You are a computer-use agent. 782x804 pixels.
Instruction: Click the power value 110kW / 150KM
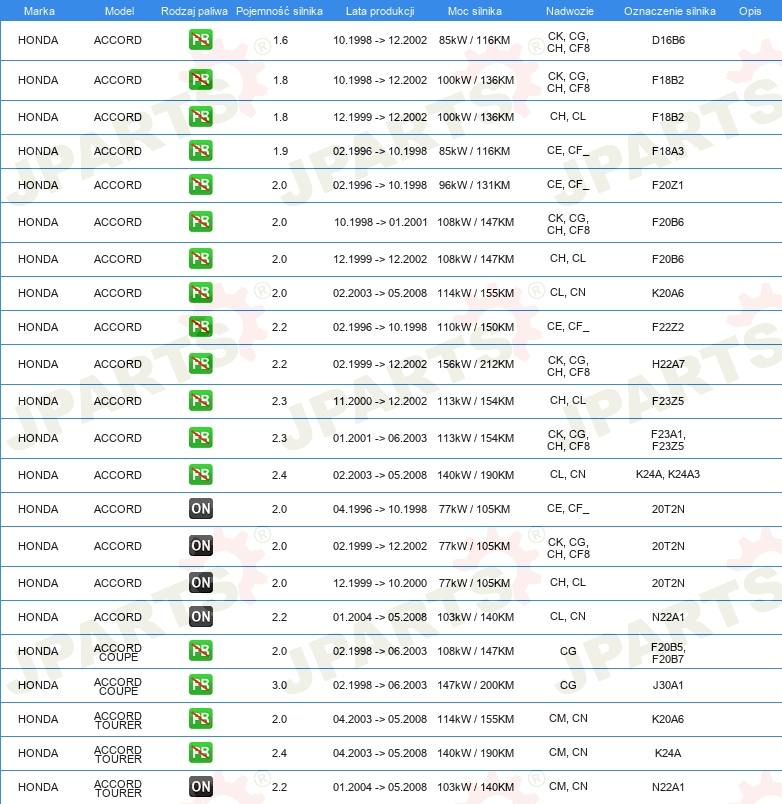coord(475,327)
